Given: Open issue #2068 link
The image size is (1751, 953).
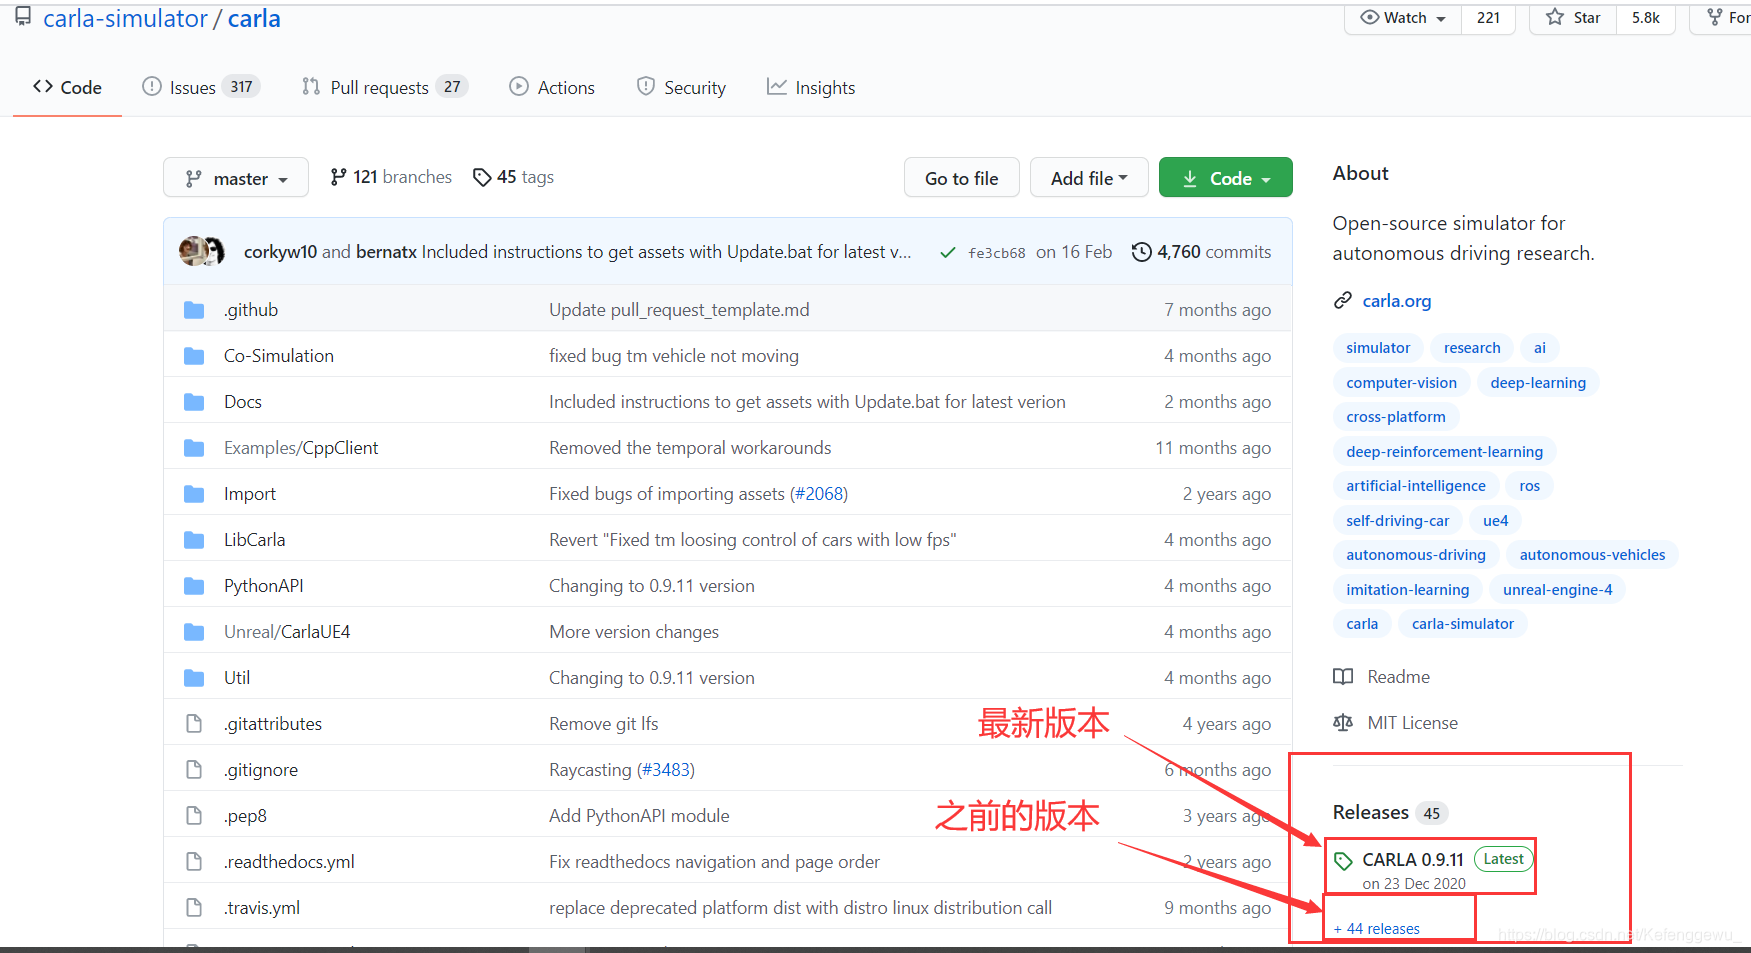Looking at the screenshot, I should point(819,494).
